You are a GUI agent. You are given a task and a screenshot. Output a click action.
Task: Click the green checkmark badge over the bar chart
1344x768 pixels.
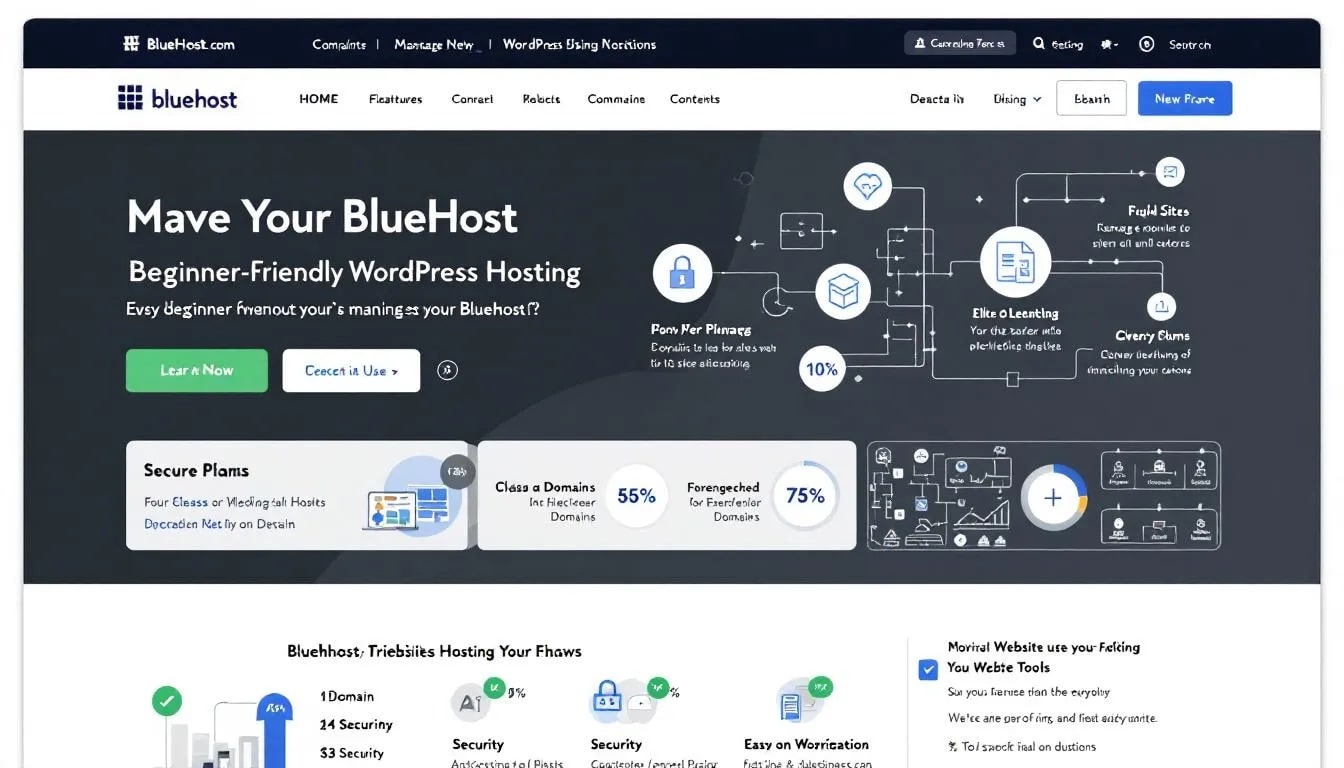coord(167,700)
